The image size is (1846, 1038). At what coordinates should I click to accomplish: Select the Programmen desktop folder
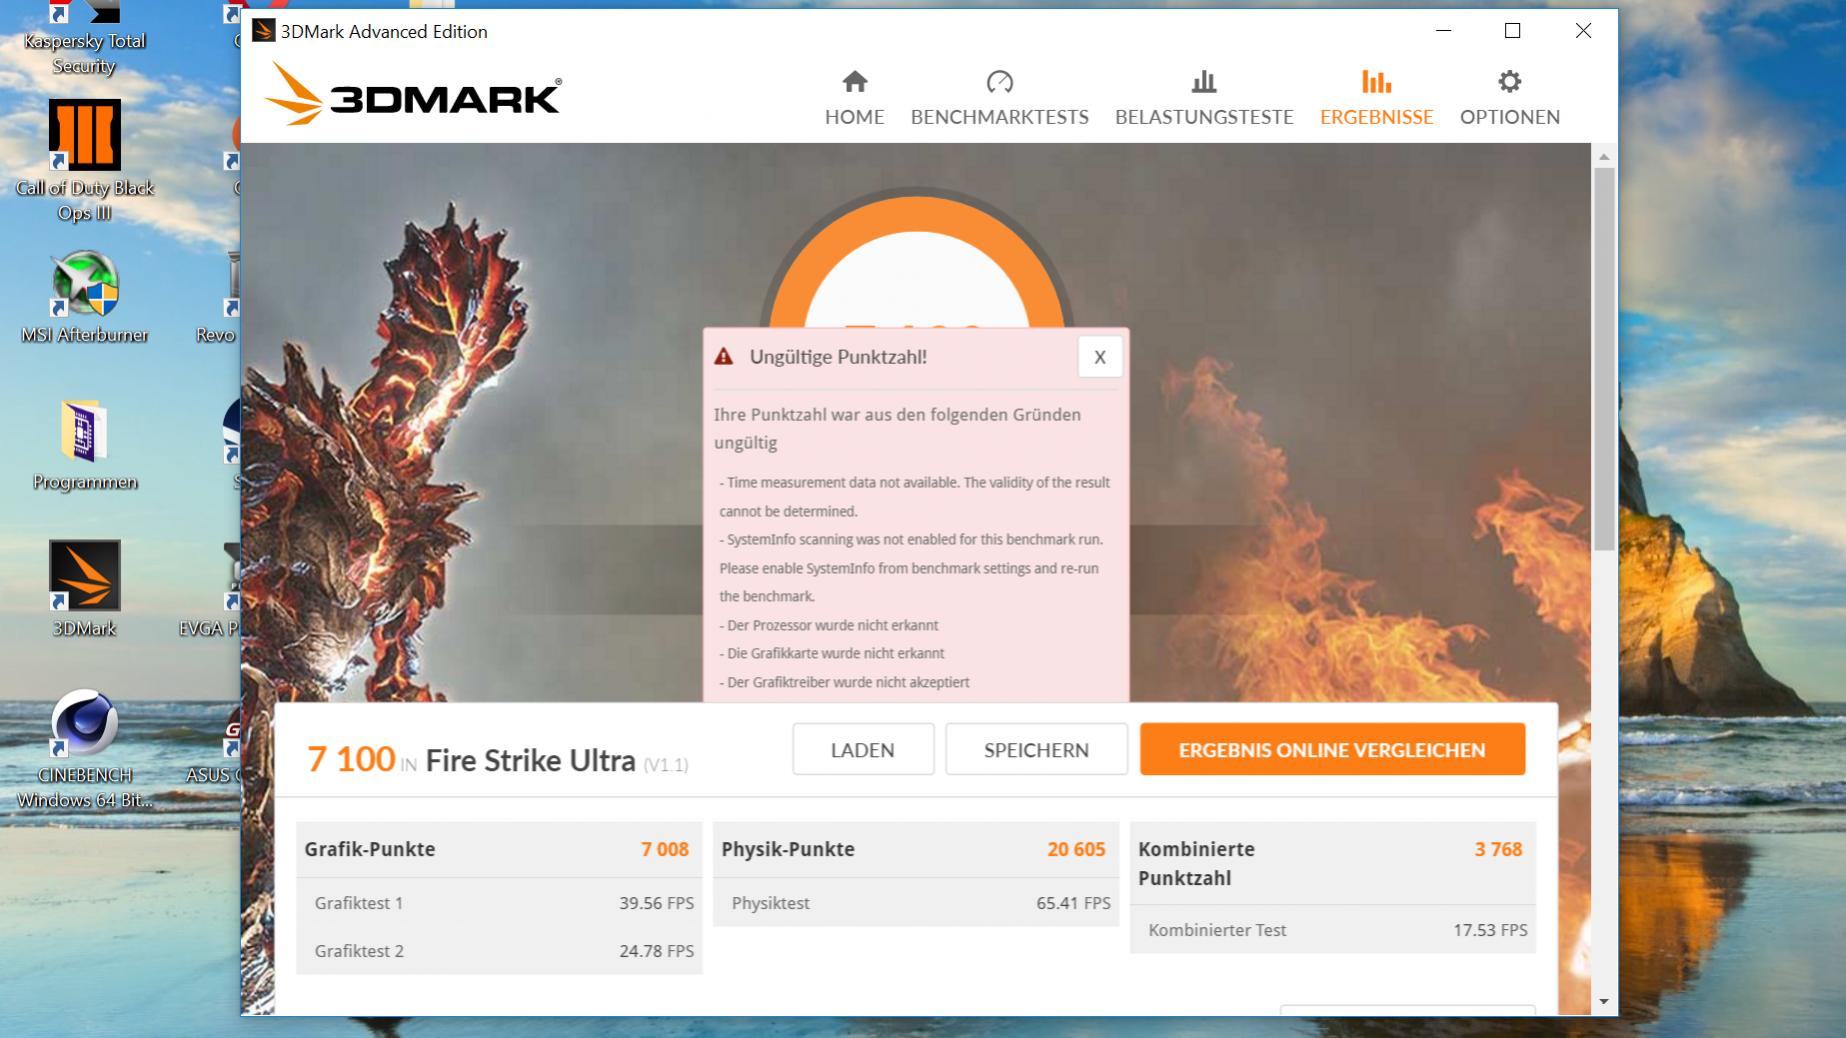[85, 445]
